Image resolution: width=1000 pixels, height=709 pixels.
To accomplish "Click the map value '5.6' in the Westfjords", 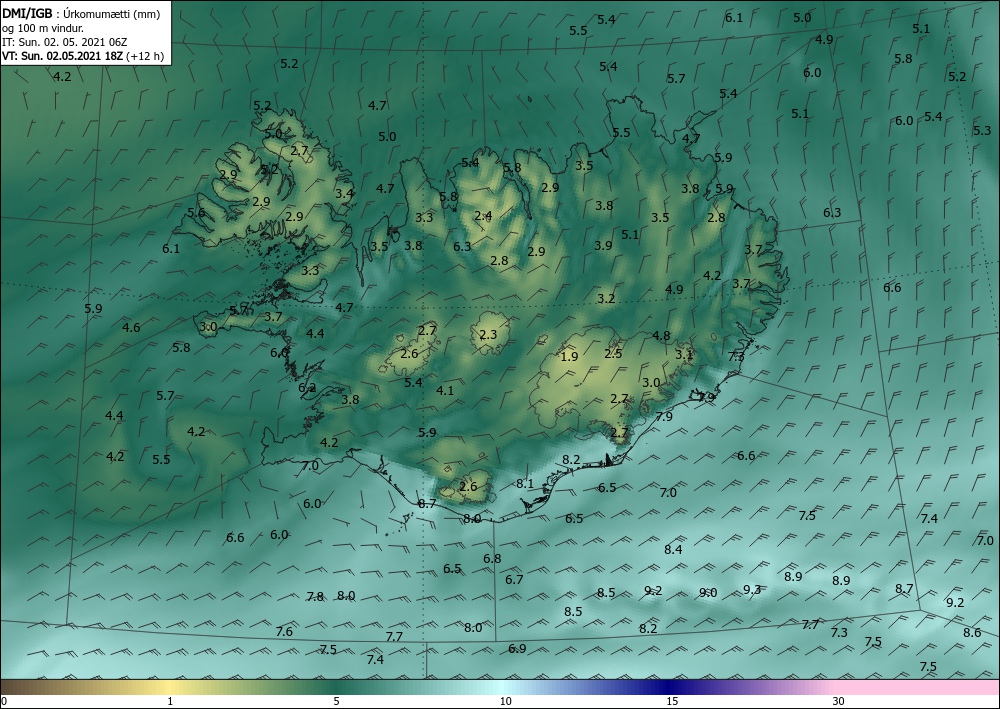I will (x=196, y=212).
